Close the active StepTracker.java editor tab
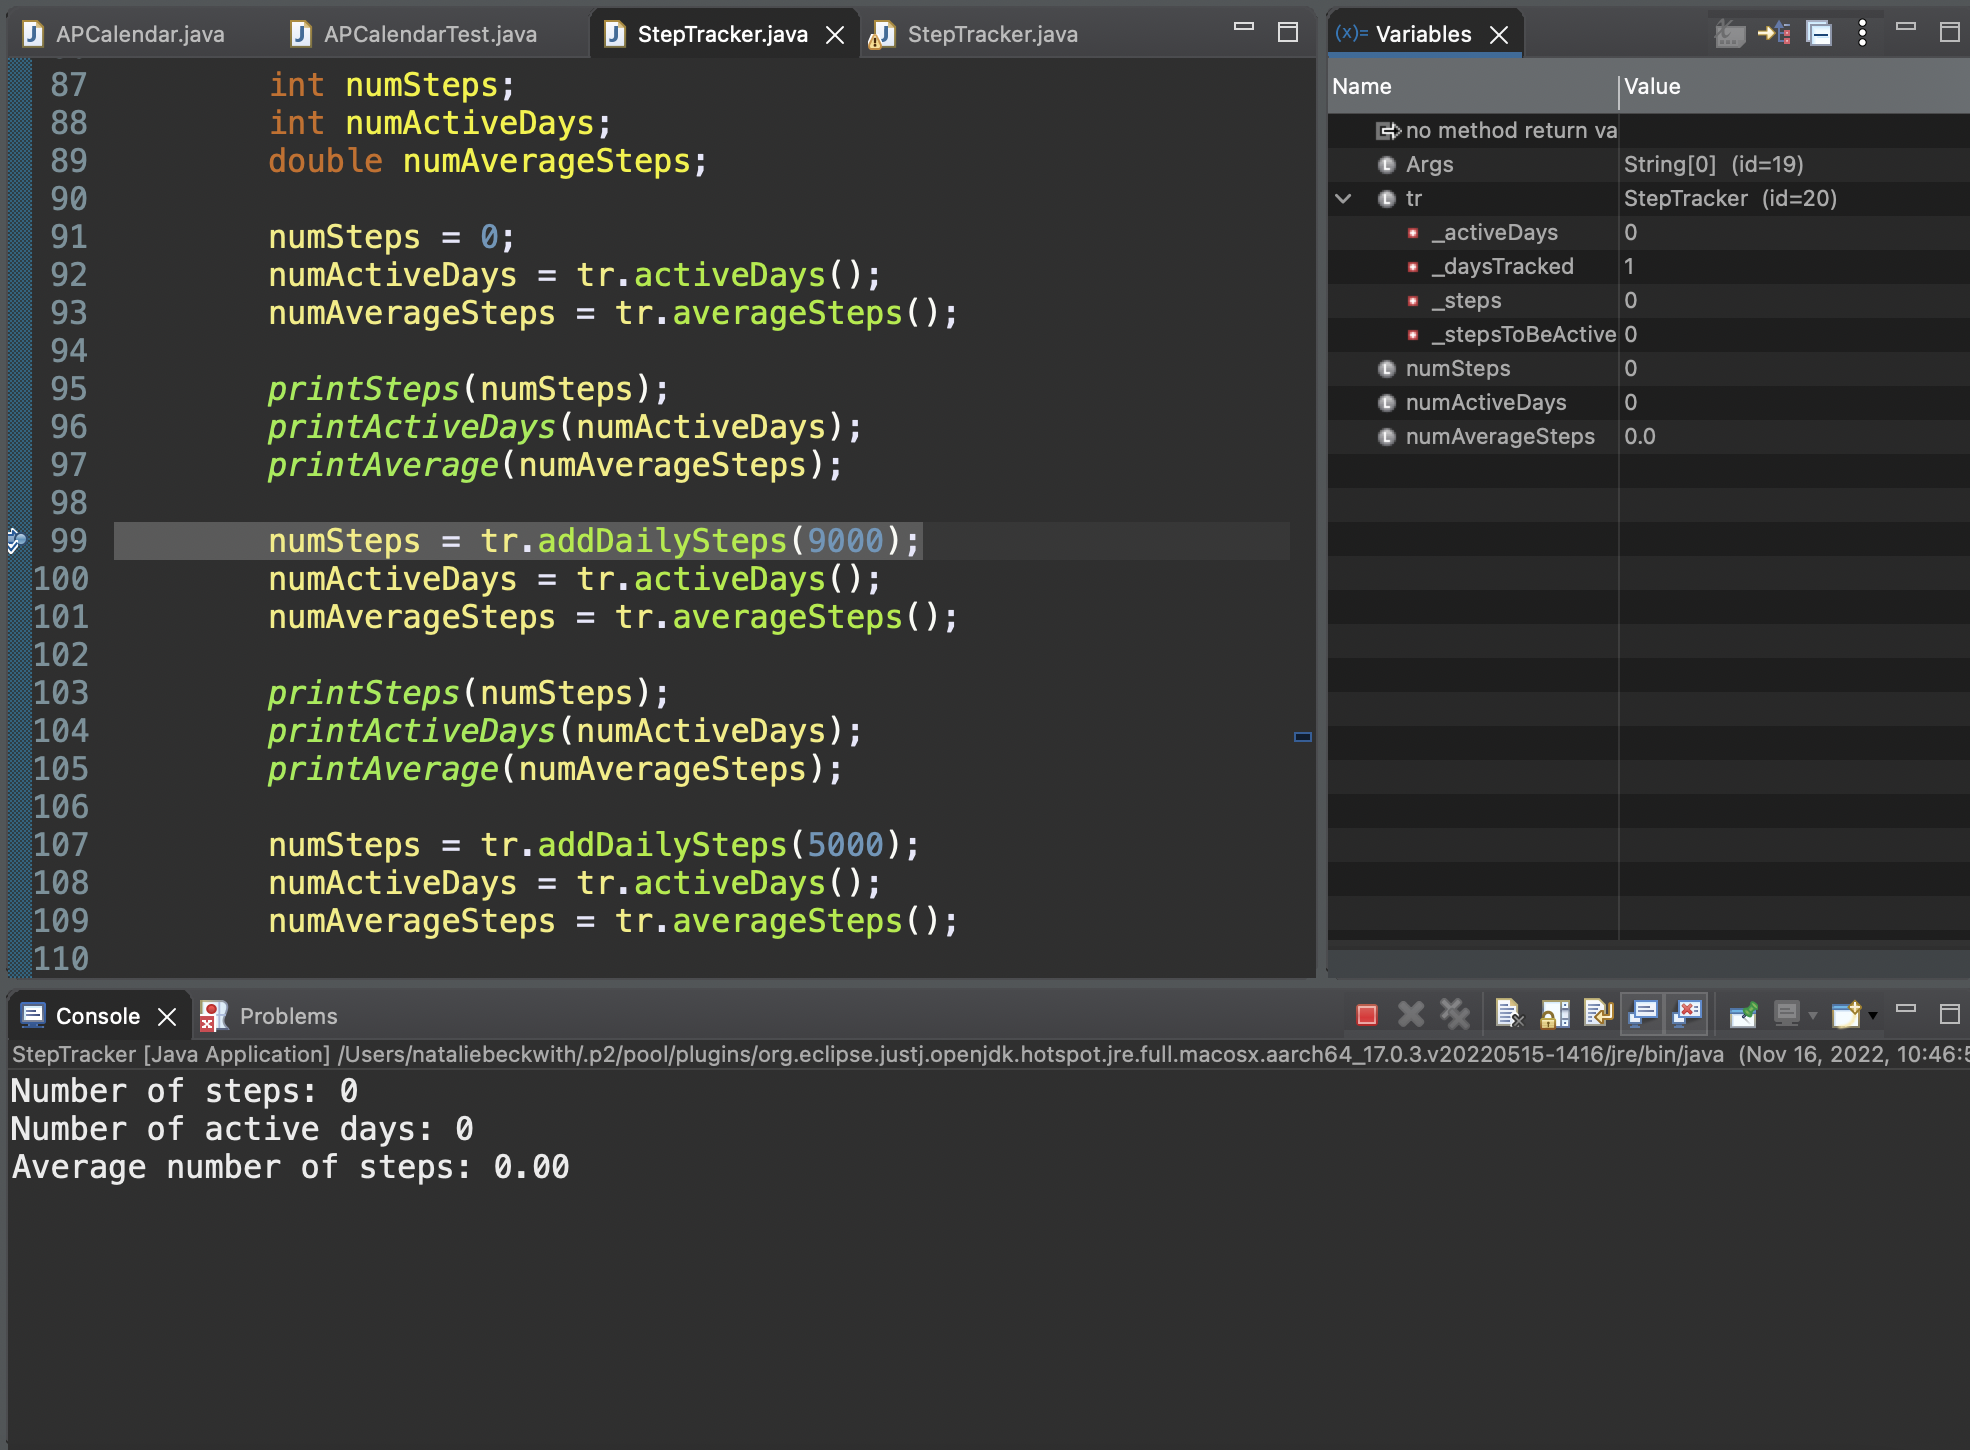The height and width of the screenshot is (1450, 1970). point(835,35)
